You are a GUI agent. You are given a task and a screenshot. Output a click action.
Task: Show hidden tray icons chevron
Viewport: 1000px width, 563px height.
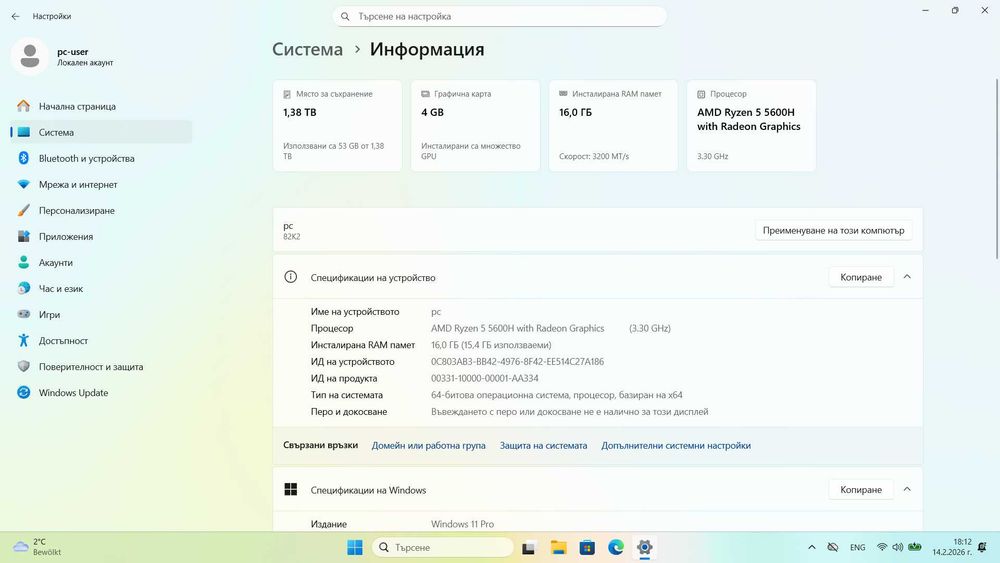(x=812, y=547)
